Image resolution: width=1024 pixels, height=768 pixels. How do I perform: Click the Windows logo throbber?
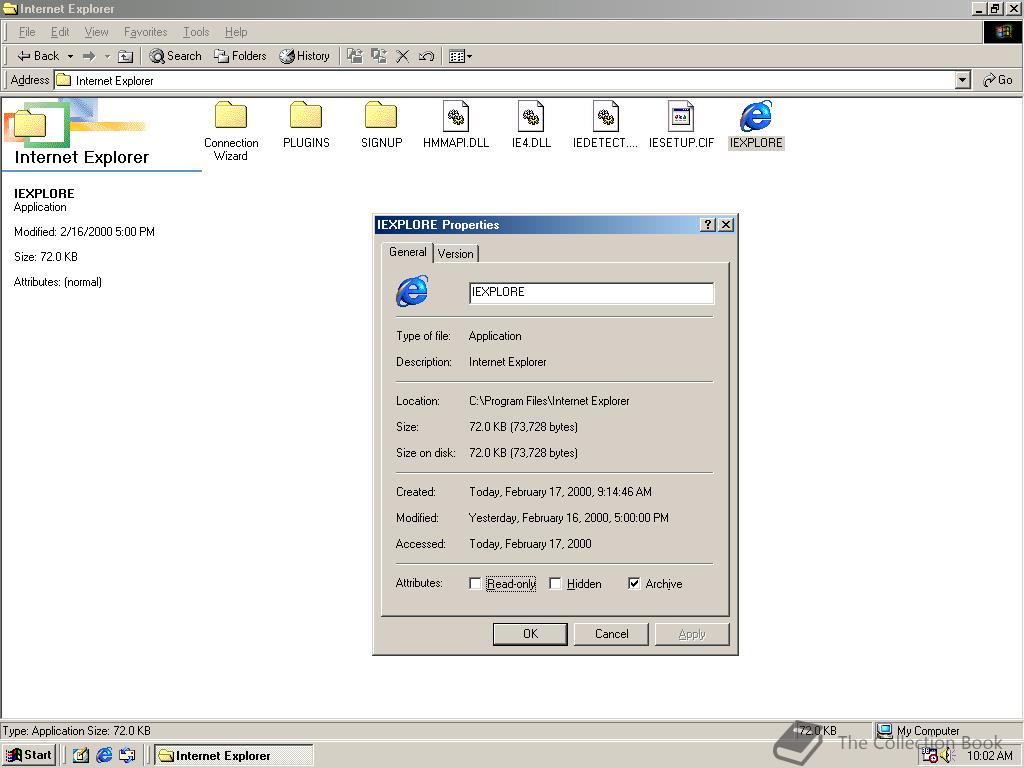(x=1003, y=32)
